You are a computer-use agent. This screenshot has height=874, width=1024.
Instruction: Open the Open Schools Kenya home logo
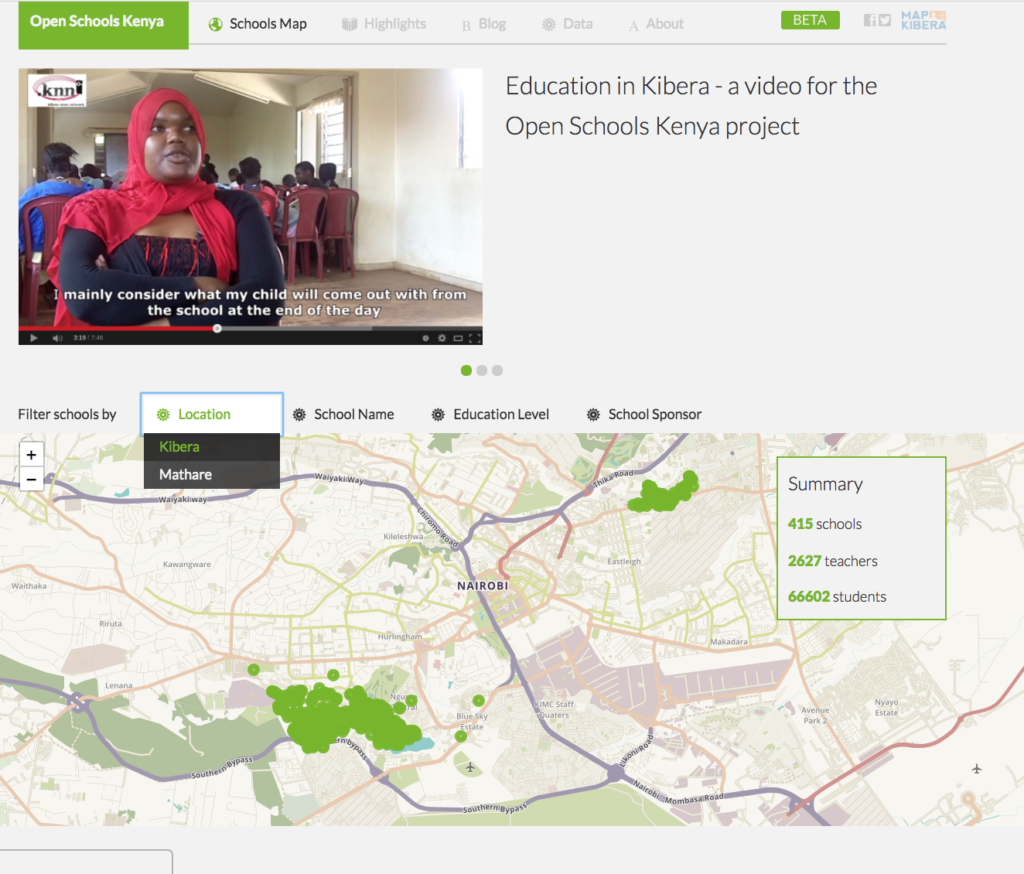tap(103, 25)
